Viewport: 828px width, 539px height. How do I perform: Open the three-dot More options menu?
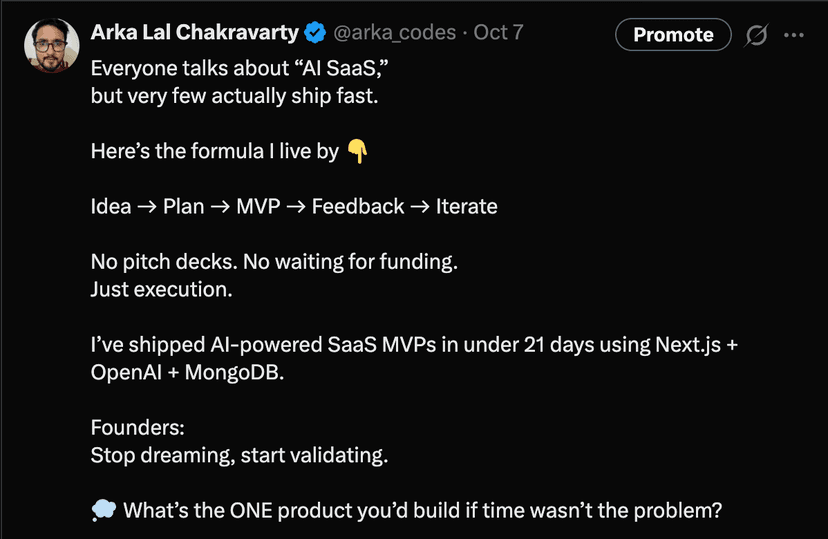point(794,35)
